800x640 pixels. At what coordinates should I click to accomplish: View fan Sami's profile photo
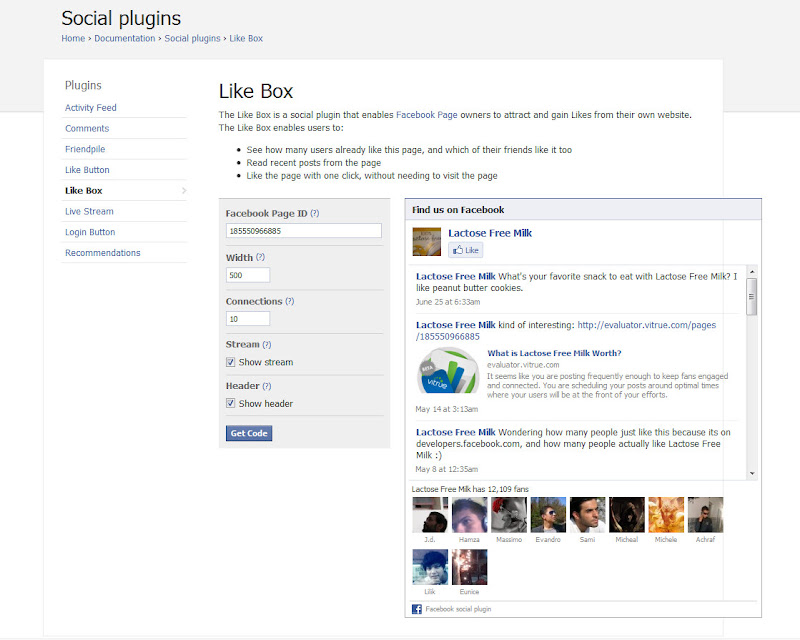(x=587, y=514)
